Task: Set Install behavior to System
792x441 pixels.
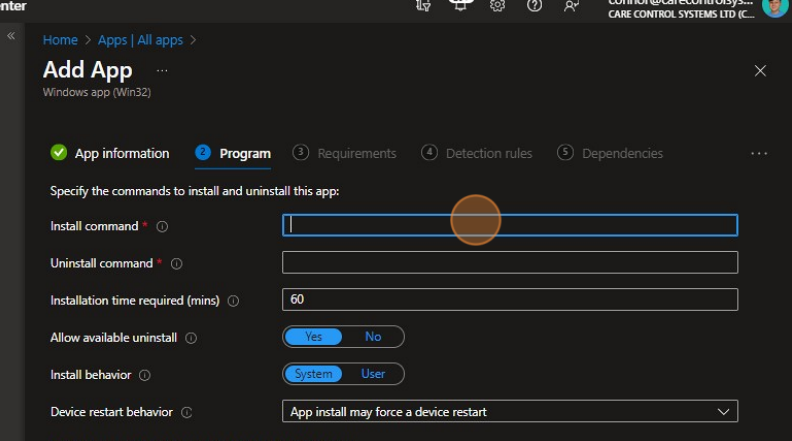Action: tap(313, 374)
